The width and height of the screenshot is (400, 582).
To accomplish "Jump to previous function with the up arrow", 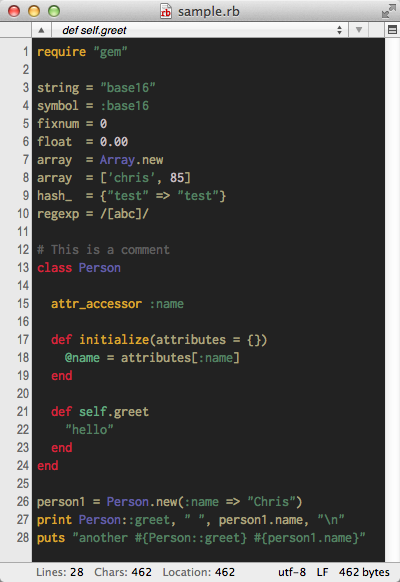I will (41, 30).
